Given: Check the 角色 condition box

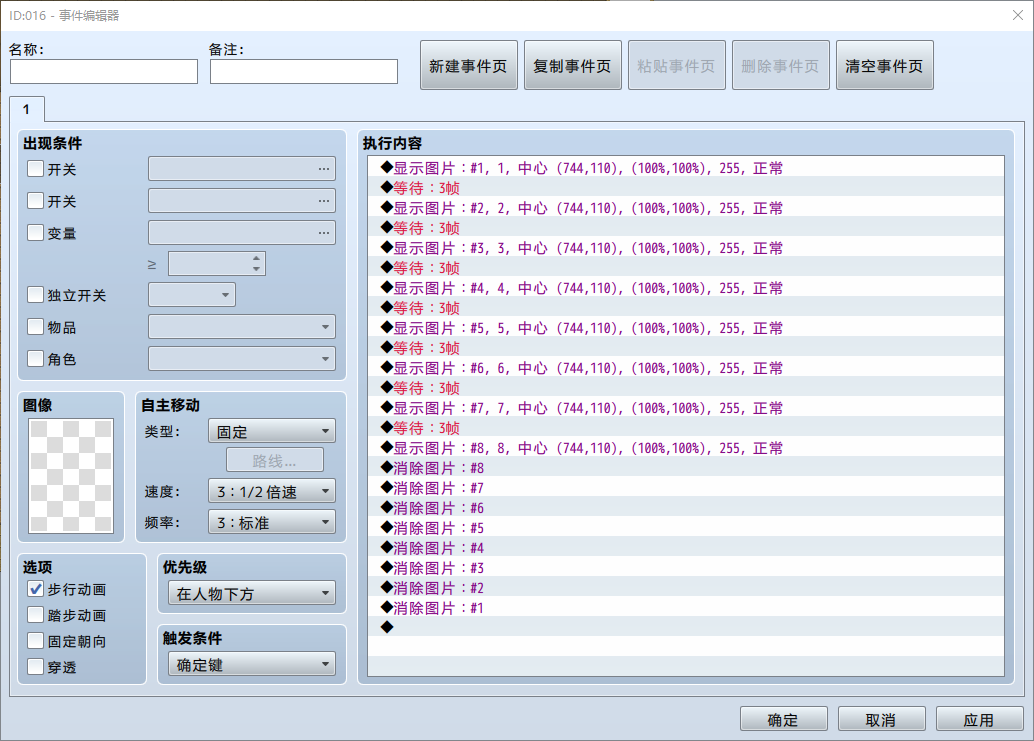Looking at the screenshot, I should pyautogui.click(x=36, y=359).
